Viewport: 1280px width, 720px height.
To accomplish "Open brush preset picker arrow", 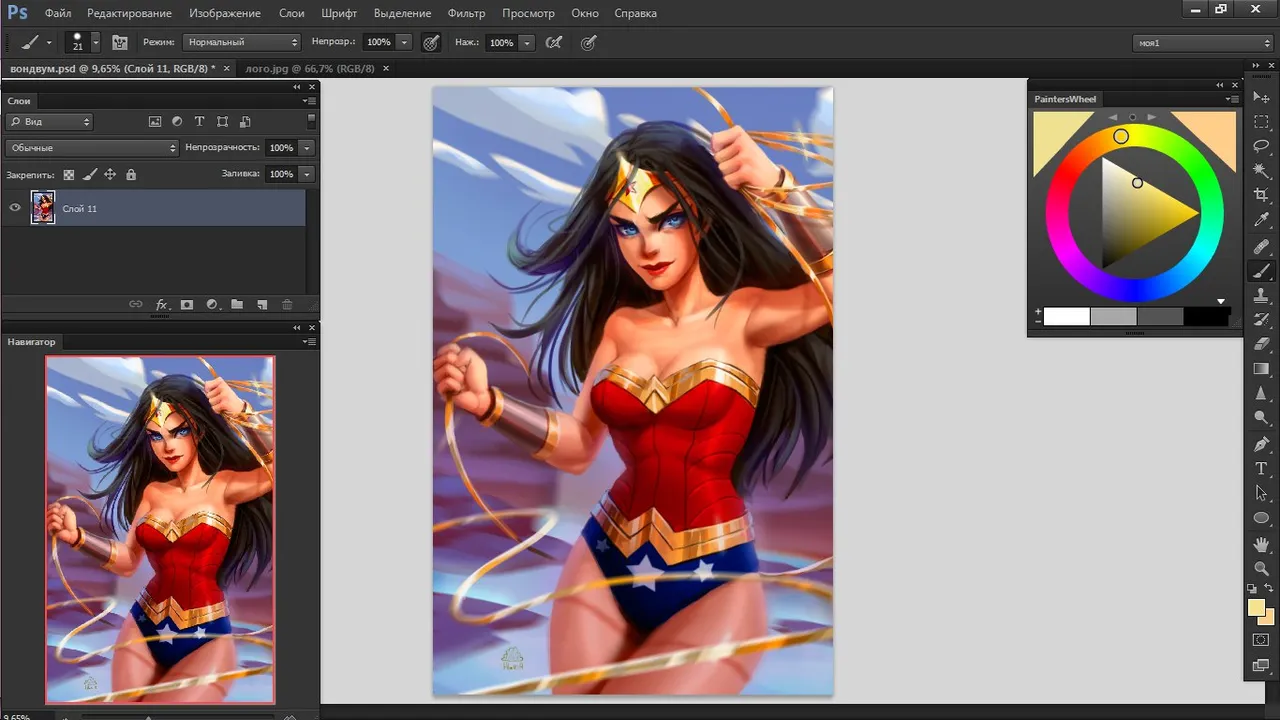I will (x=96, y=43).
